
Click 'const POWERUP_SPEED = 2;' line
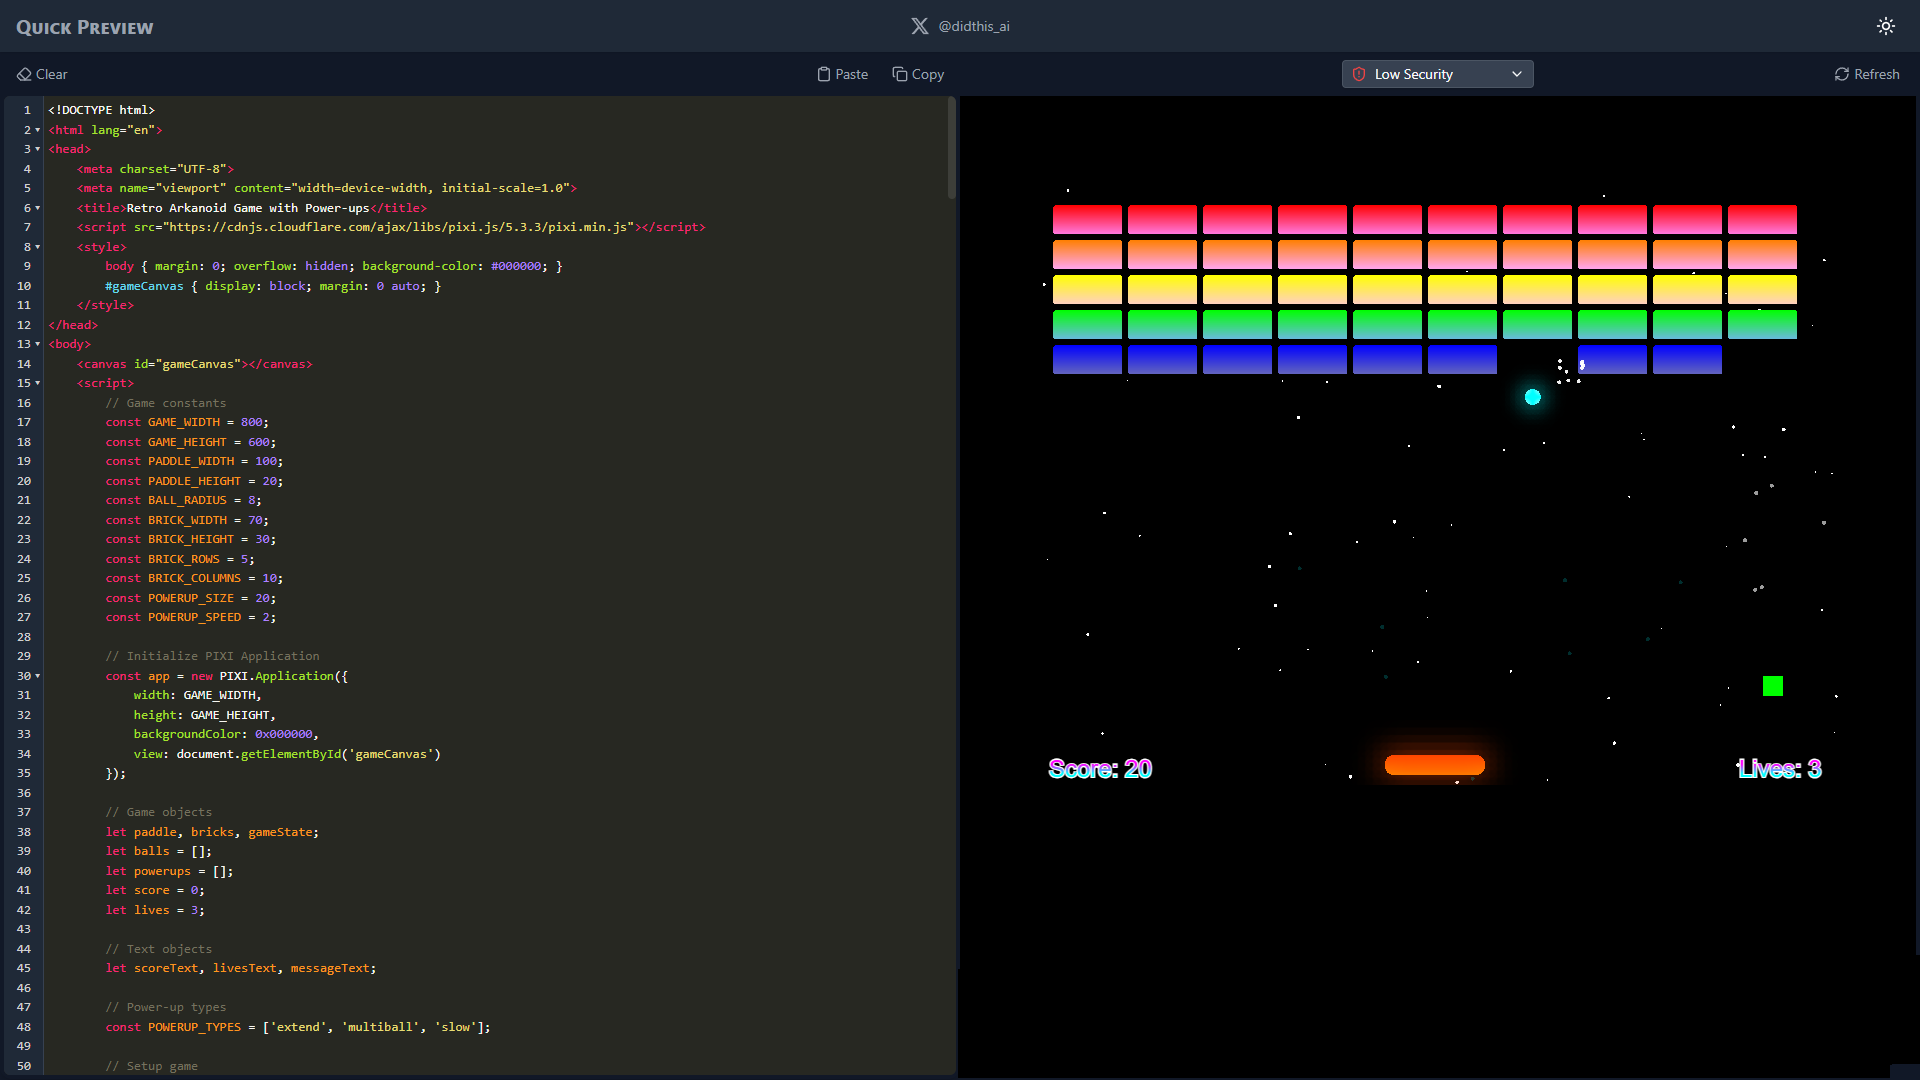(x=191, y=617)
